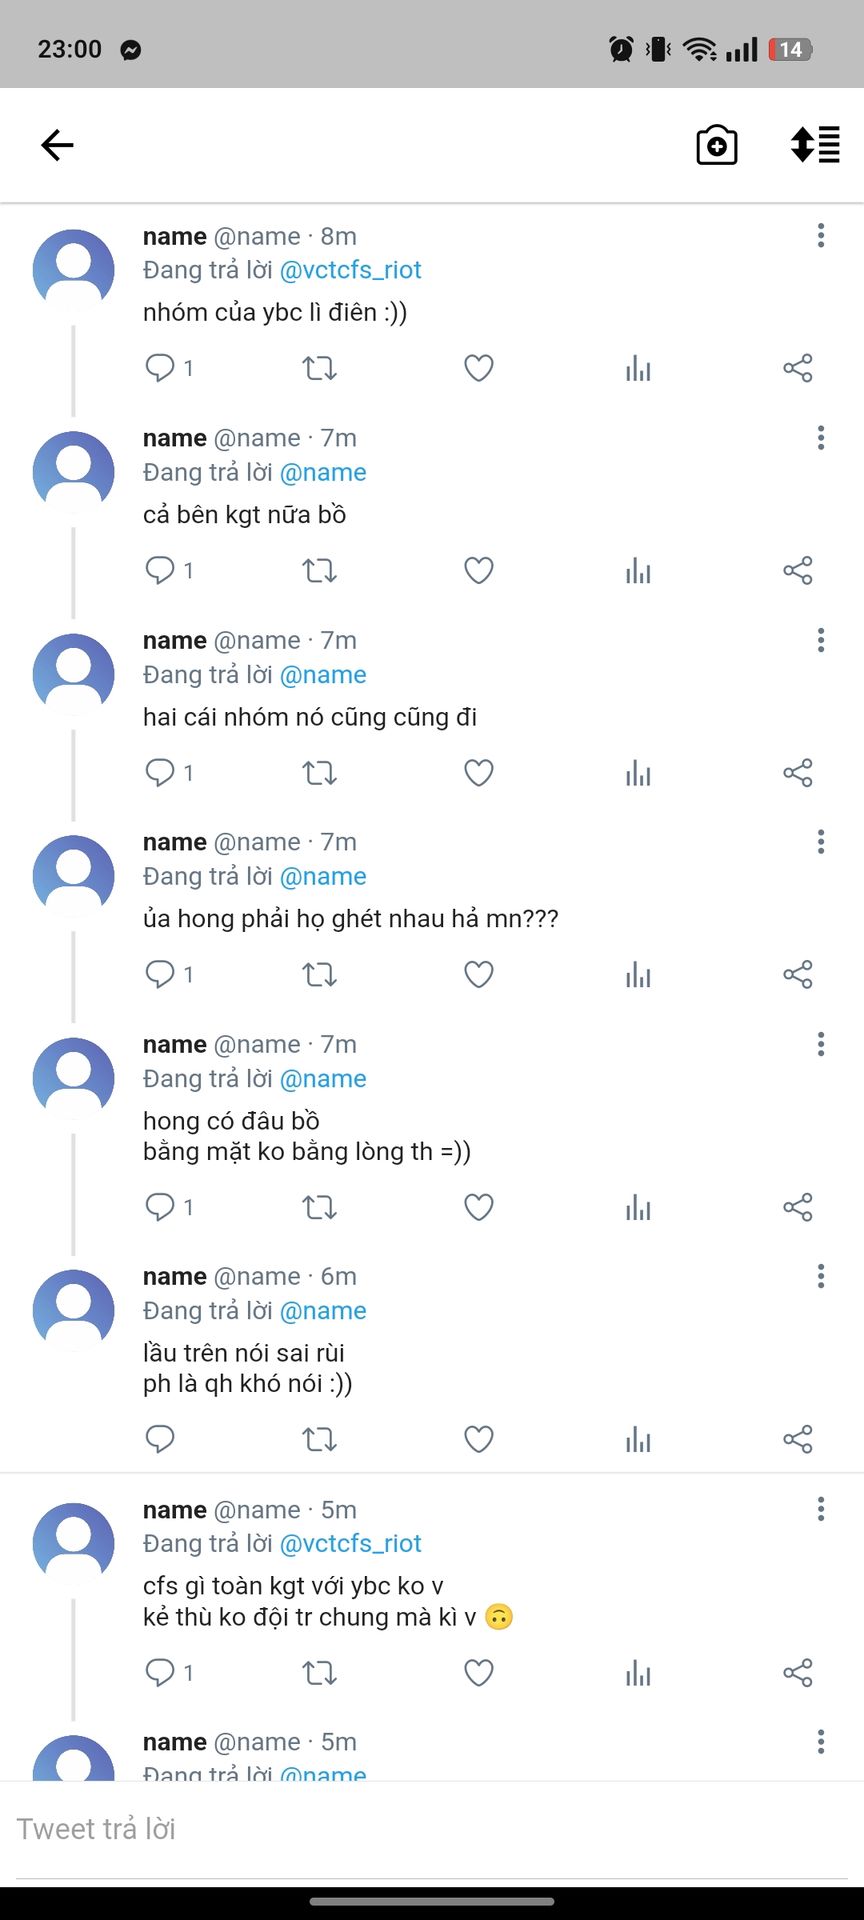Share the 'cfs gì toàn kgt' tweet
This screenshot has height=1920, width=864.
click(x=798, y=1672)
